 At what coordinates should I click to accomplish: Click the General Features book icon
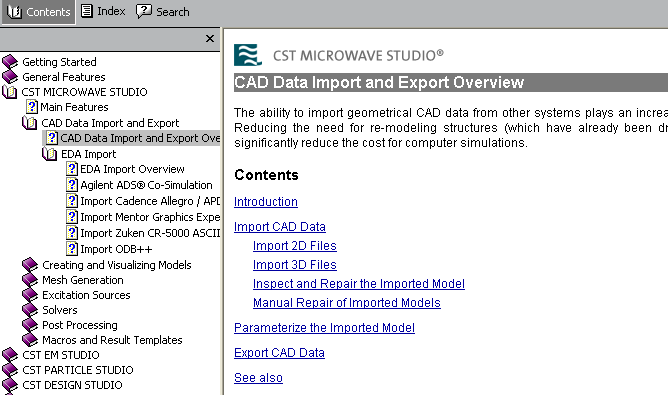point(10,77)
